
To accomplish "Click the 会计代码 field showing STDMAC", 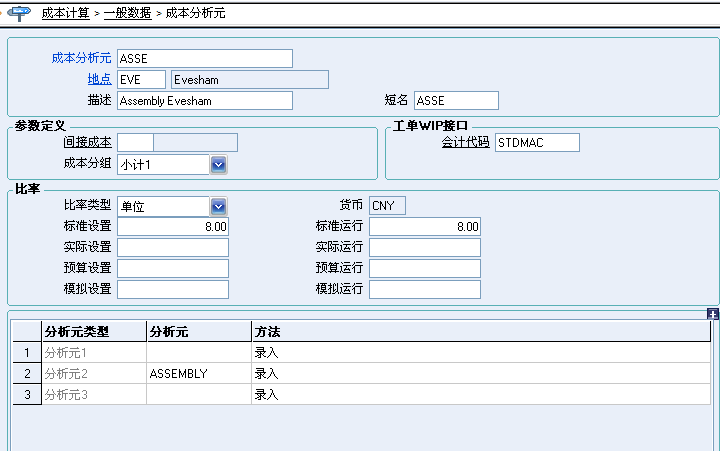I will (537, 142).
